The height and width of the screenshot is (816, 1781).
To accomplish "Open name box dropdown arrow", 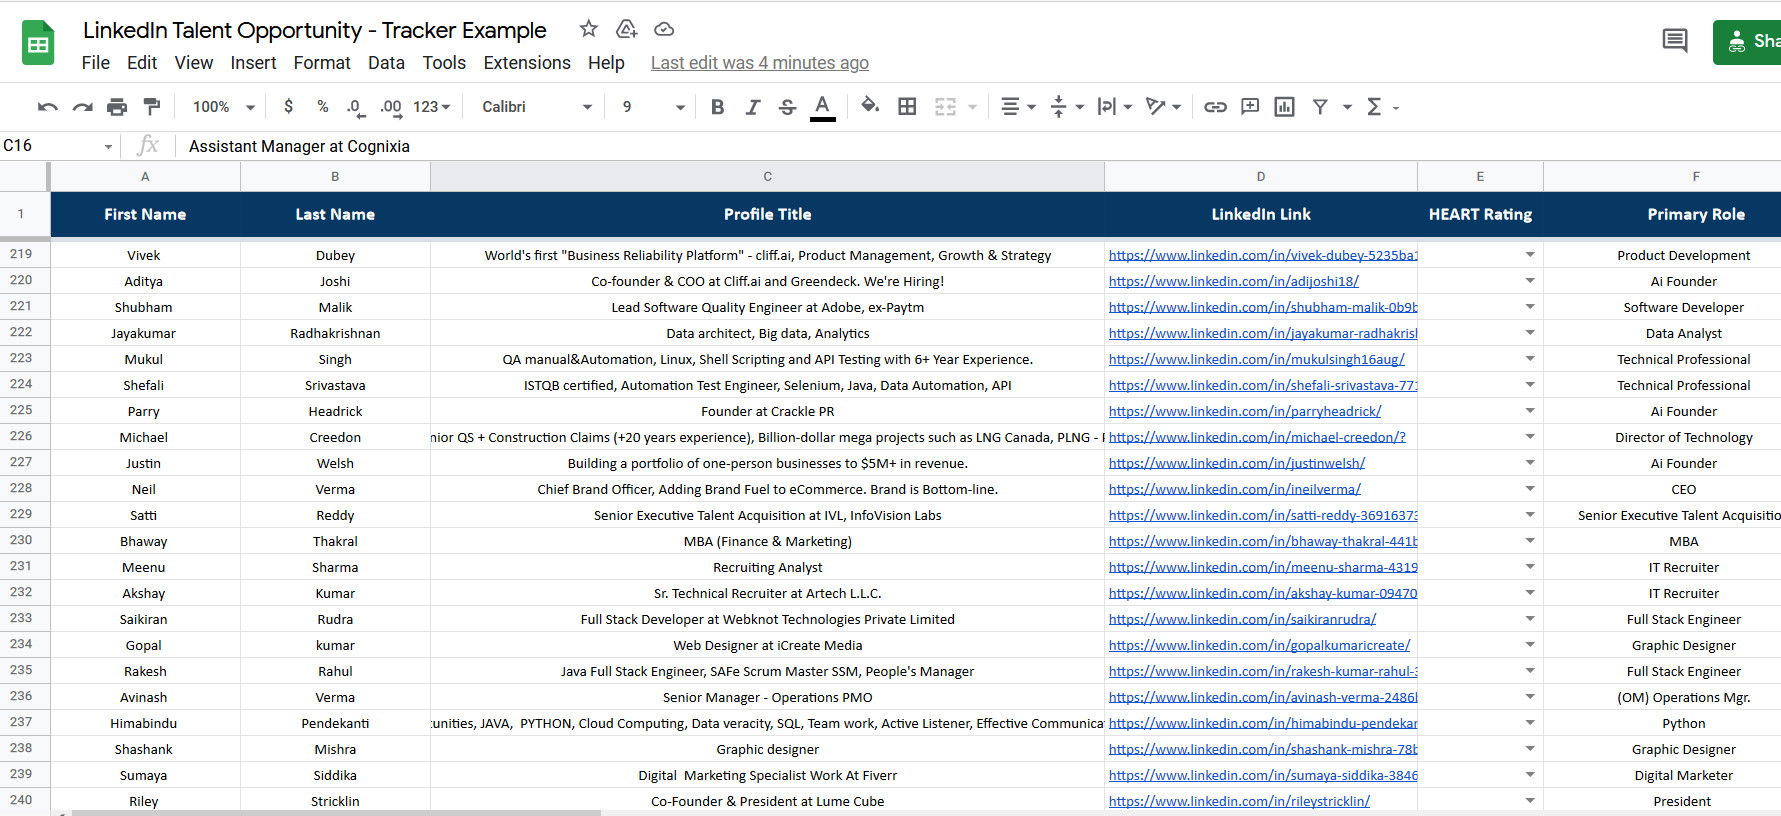I will tap(108, 147).
